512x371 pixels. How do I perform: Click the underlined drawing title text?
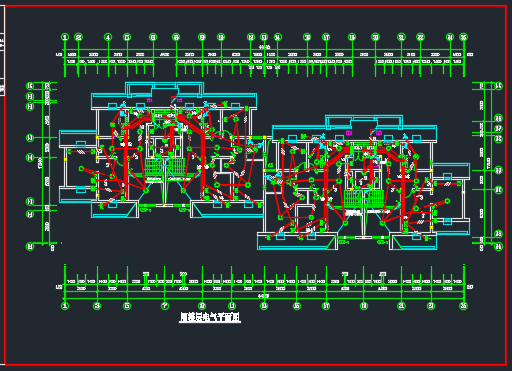210,317
